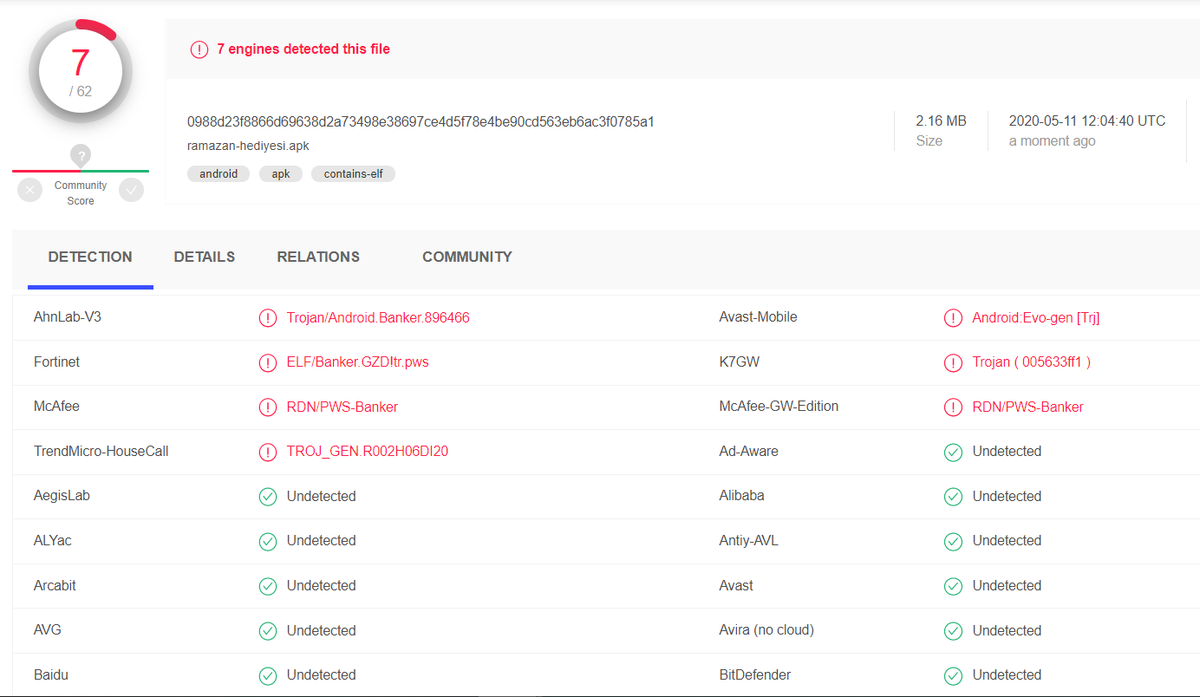Click the Trojan ( 005633ff1 ) result
This screenshot has width=1200, height=697.
pyautogui.click(x=1031, y=362)
